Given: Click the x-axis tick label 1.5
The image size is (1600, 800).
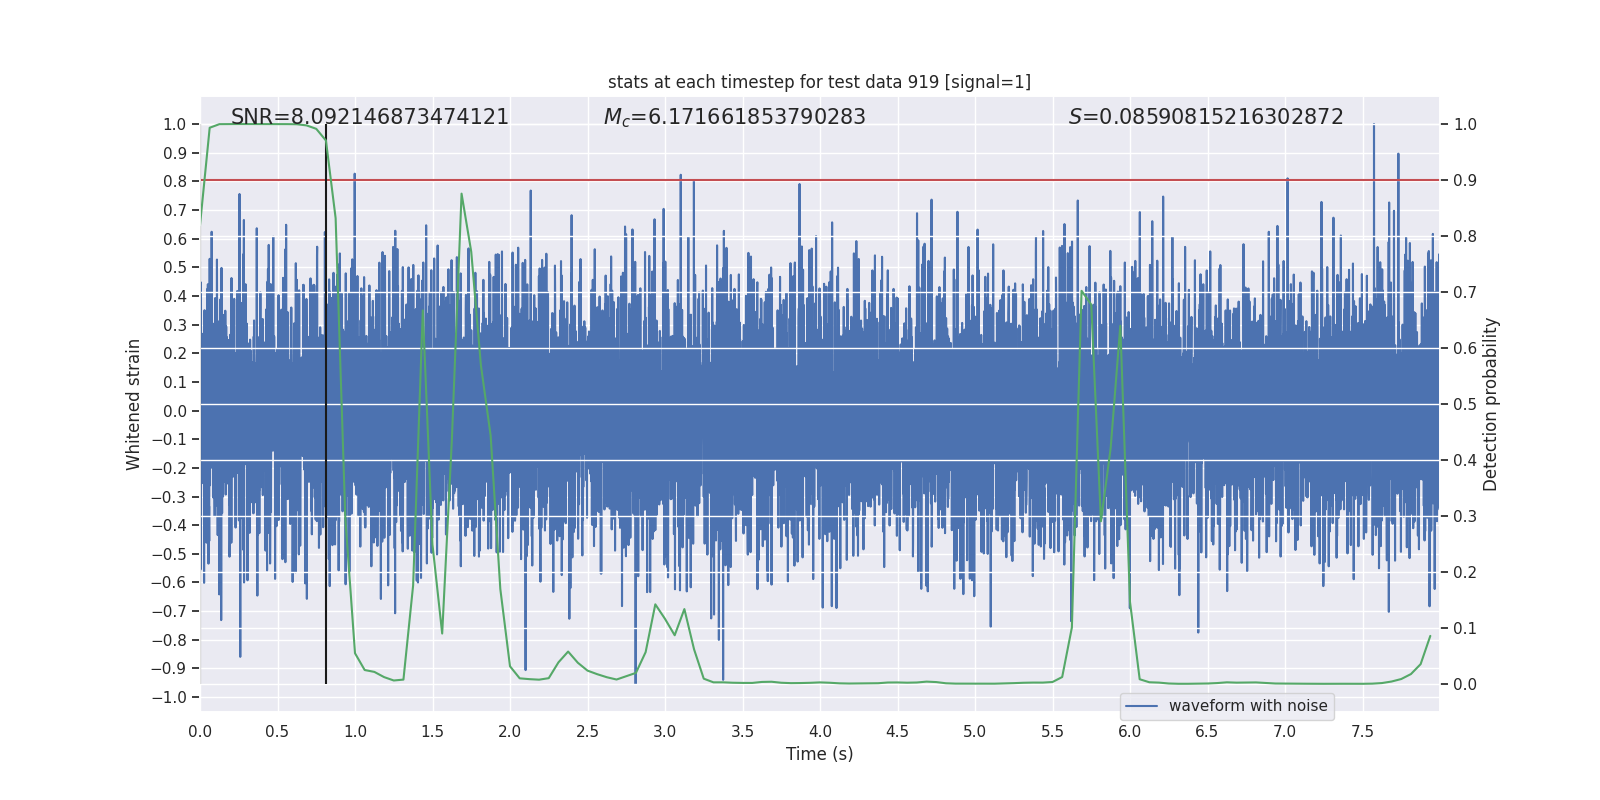Looking at the screenshot, I should pos(432,731).
